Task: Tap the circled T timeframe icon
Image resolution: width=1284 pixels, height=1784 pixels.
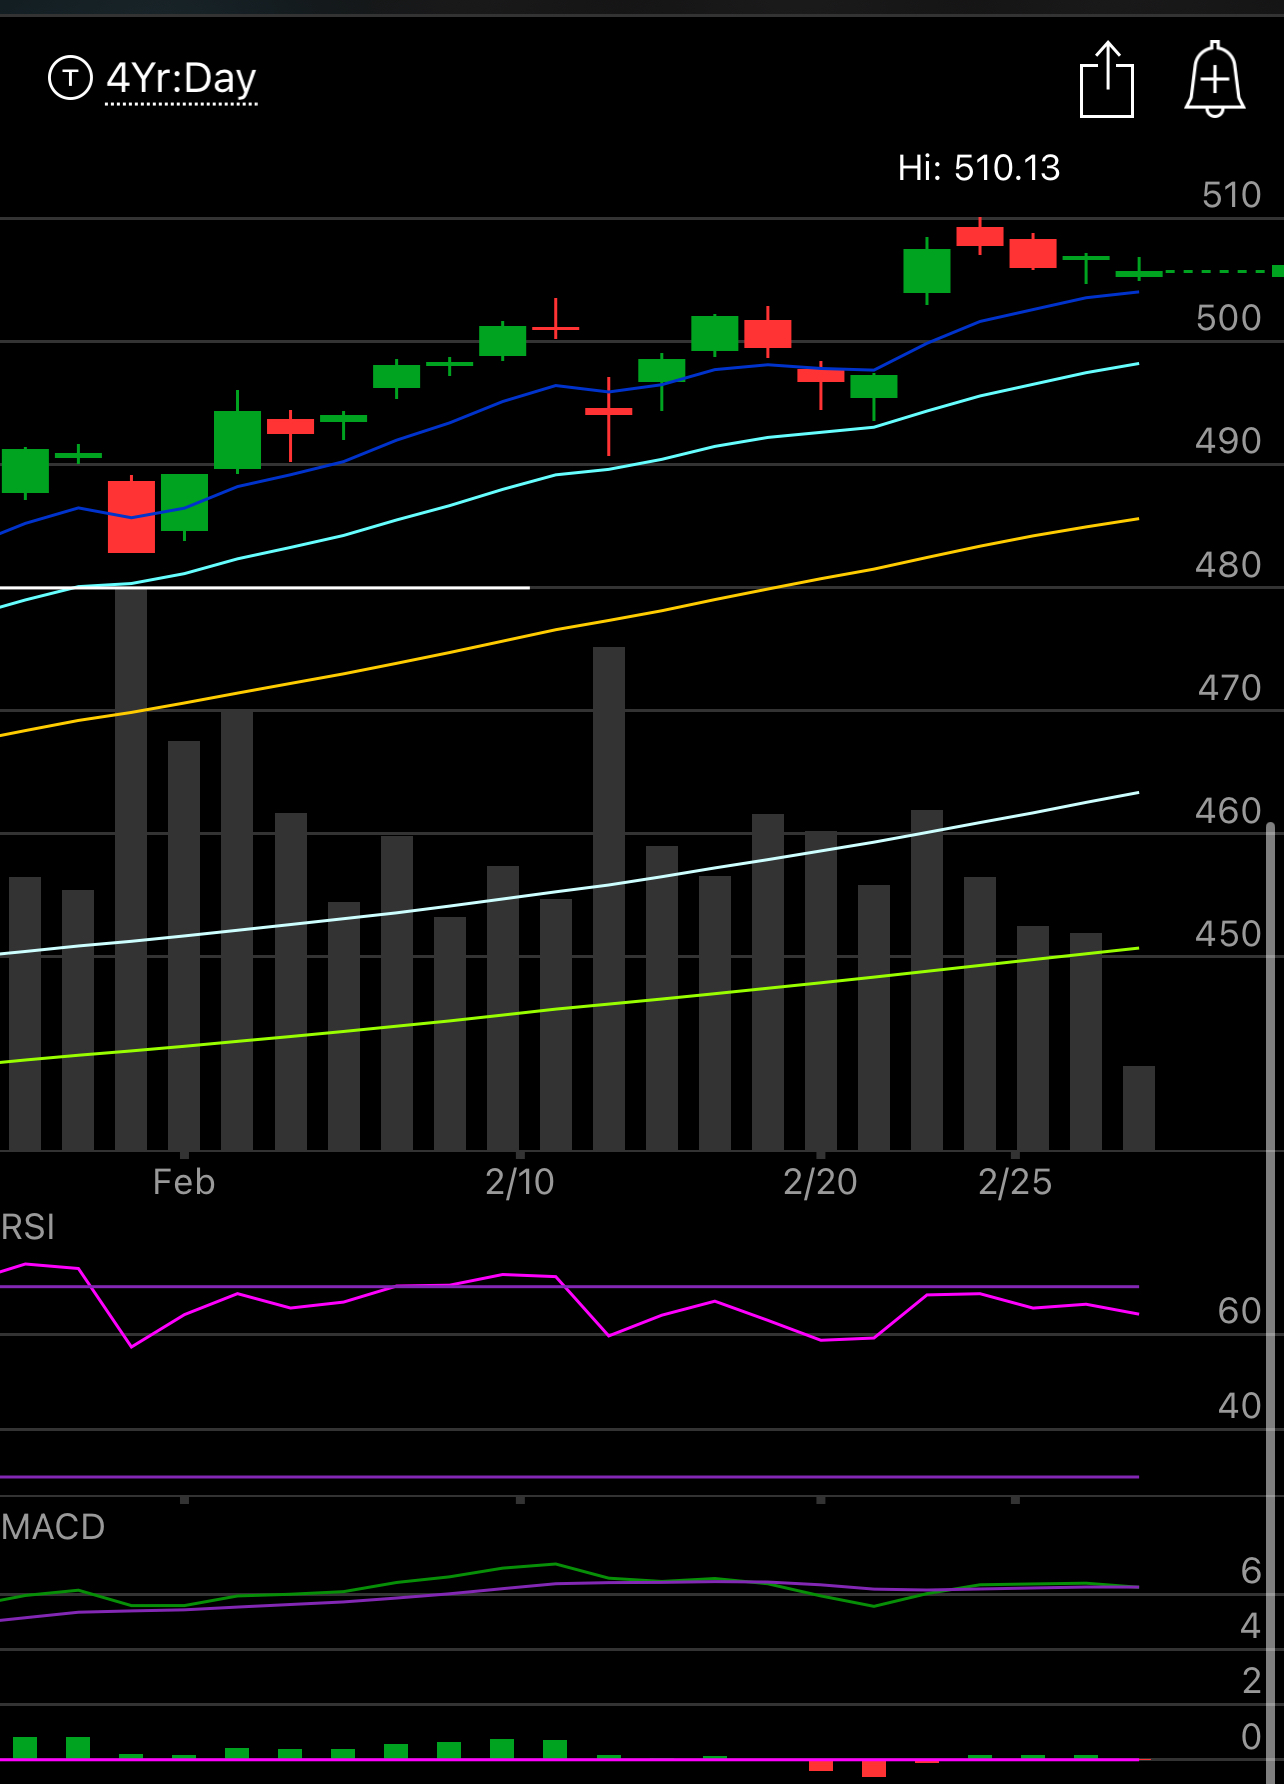Action: click(x=70, y=78)
